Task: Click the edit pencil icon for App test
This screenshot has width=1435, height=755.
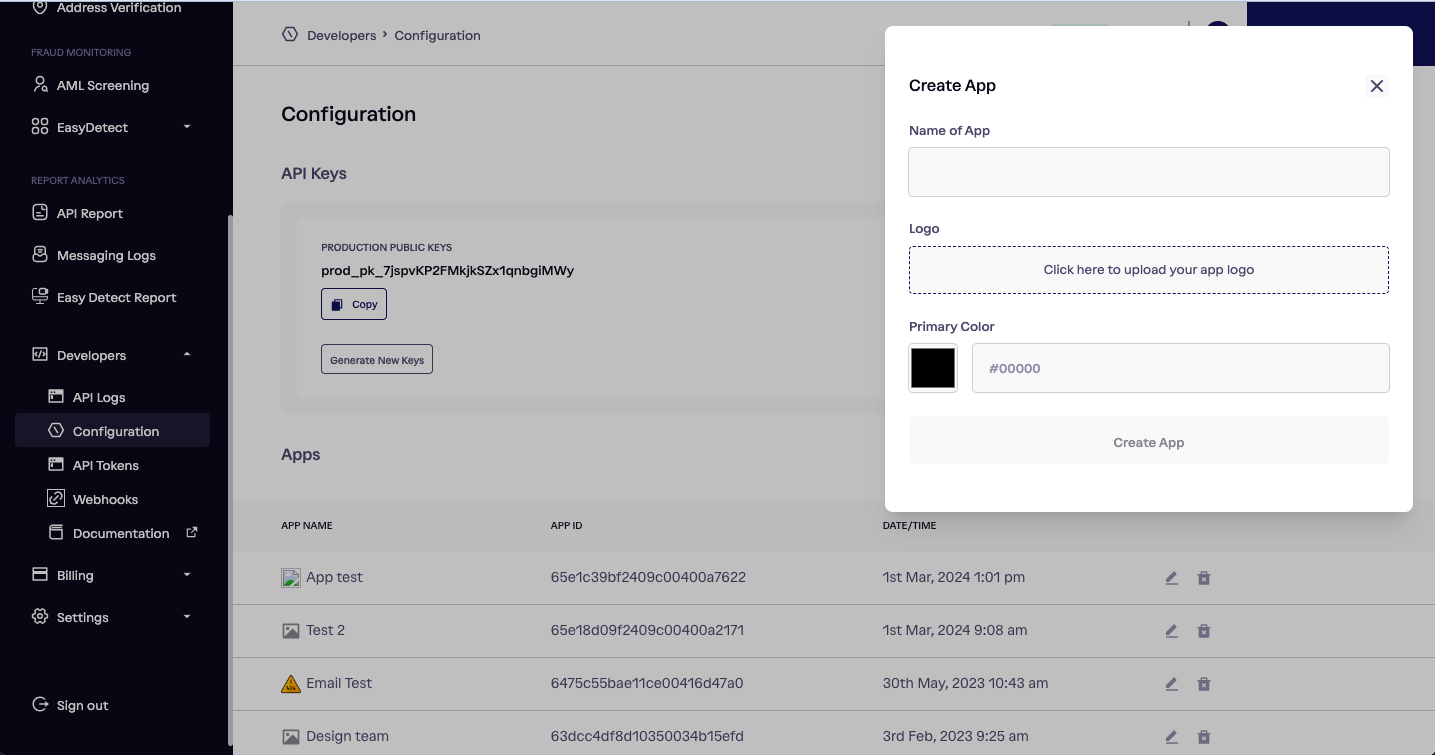Action: point(1171,578)
